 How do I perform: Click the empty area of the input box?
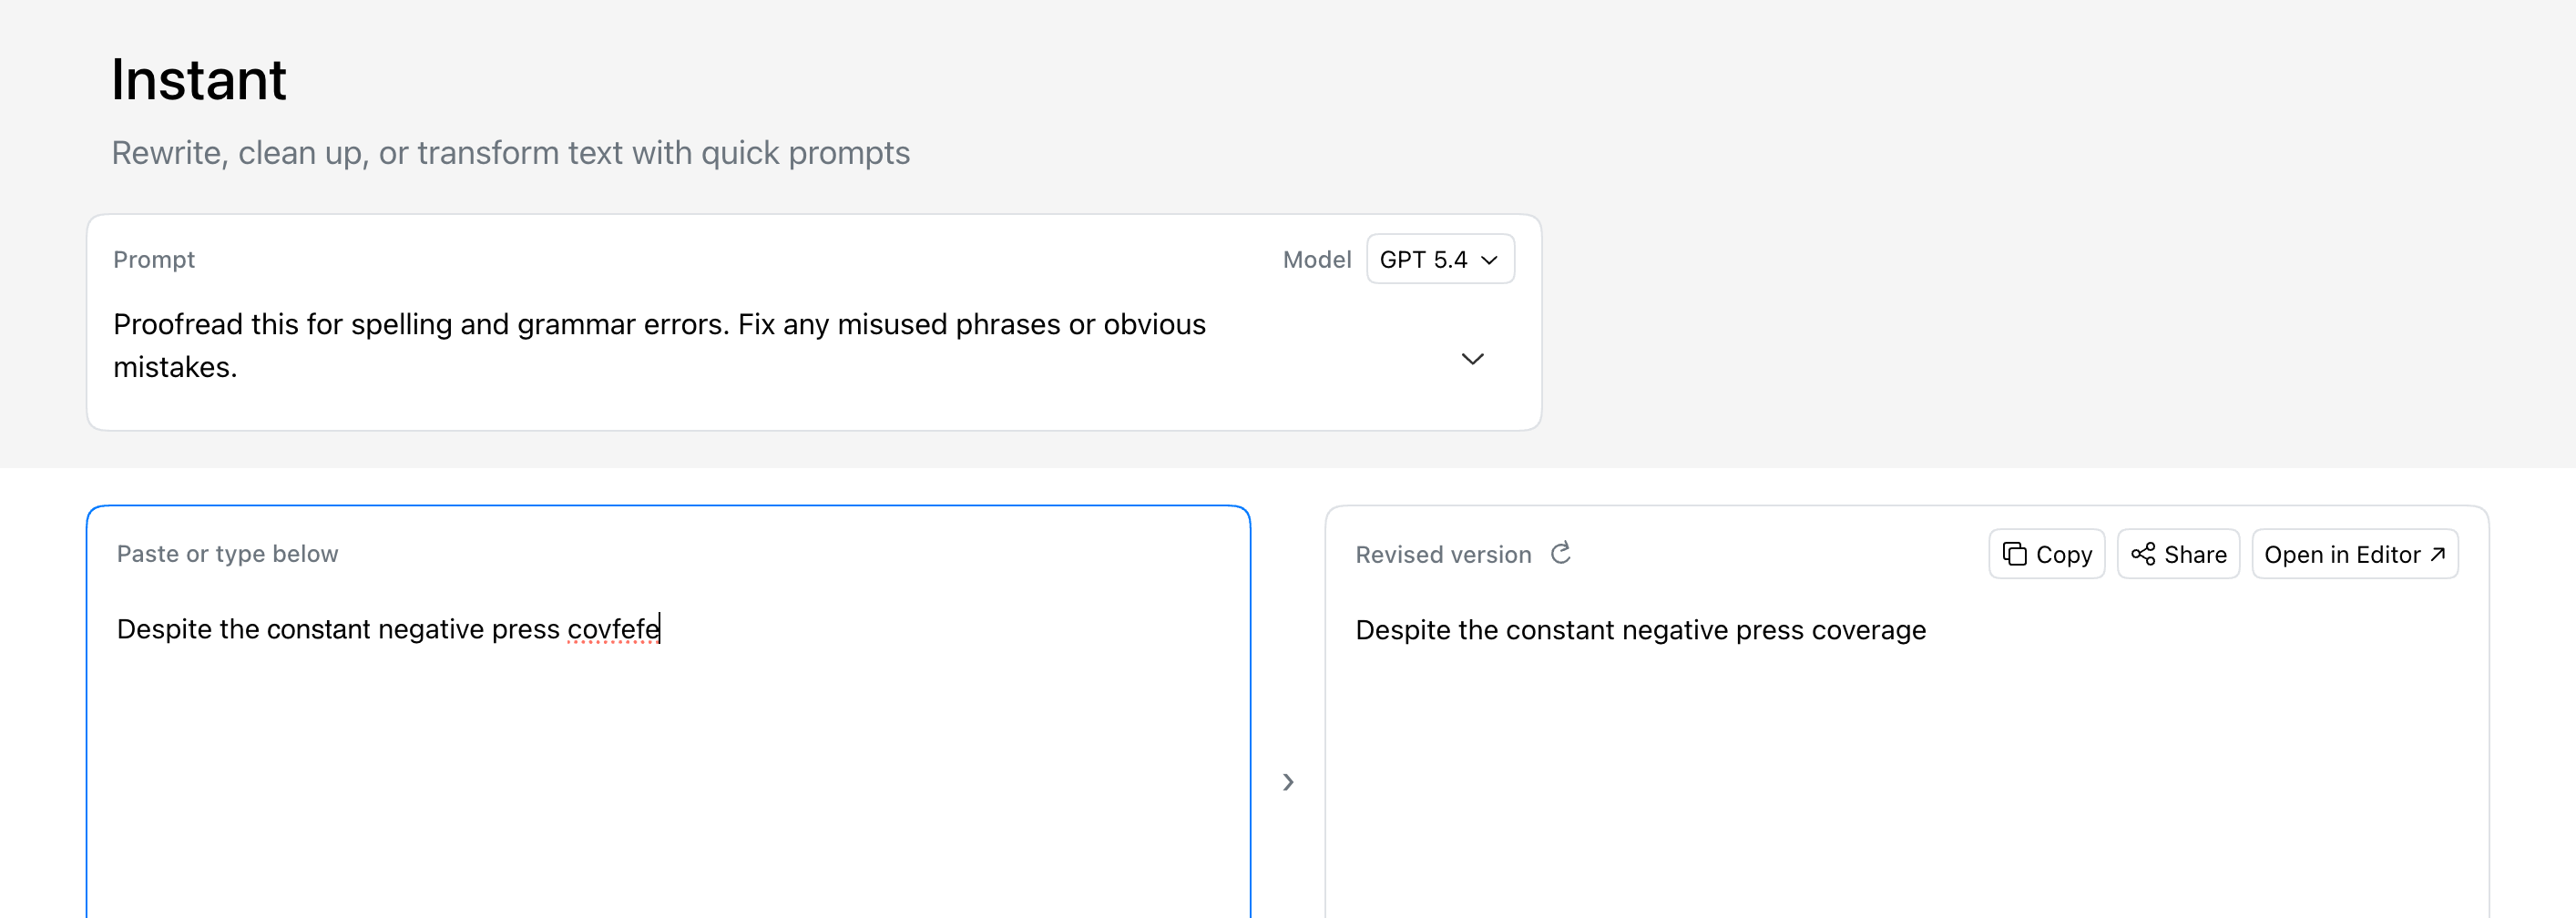pyautogui.click(x=667, y=790)
